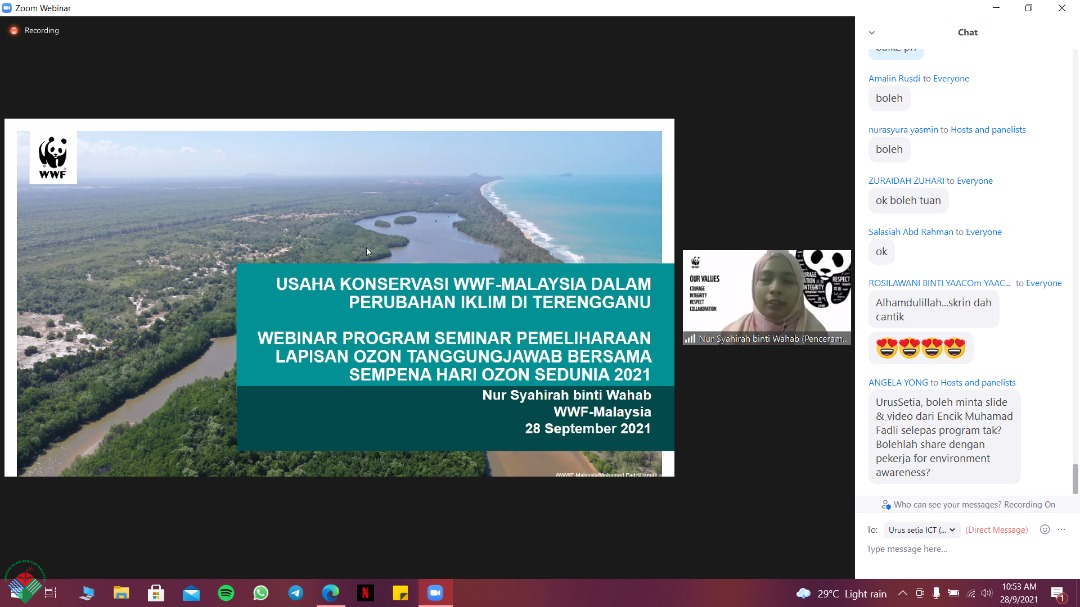Viewport: 1080px width, 607px height.
Task: Click the Meet Now camera tray icon
Action: pos(920,593)
